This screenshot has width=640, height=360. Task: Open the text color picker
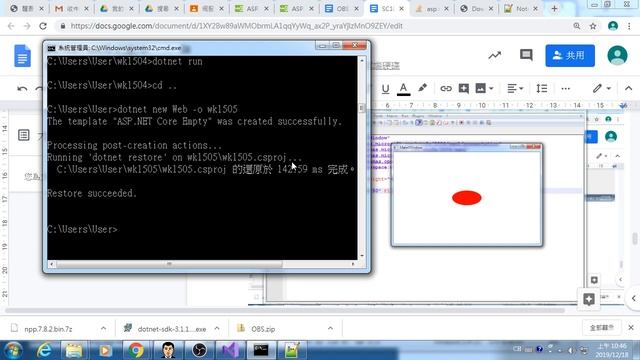(403, 89)
